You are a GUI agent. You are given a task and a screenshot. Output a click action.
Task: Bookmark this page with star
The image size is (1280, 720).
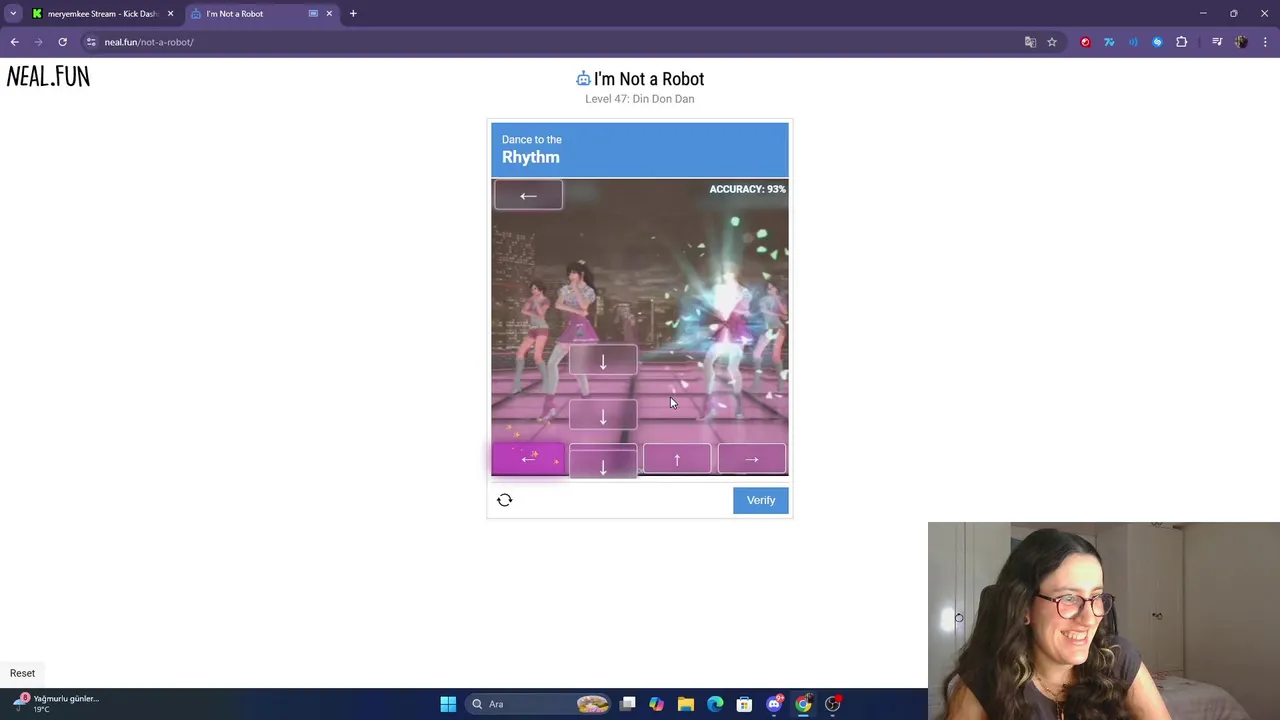coord(1052,42)
